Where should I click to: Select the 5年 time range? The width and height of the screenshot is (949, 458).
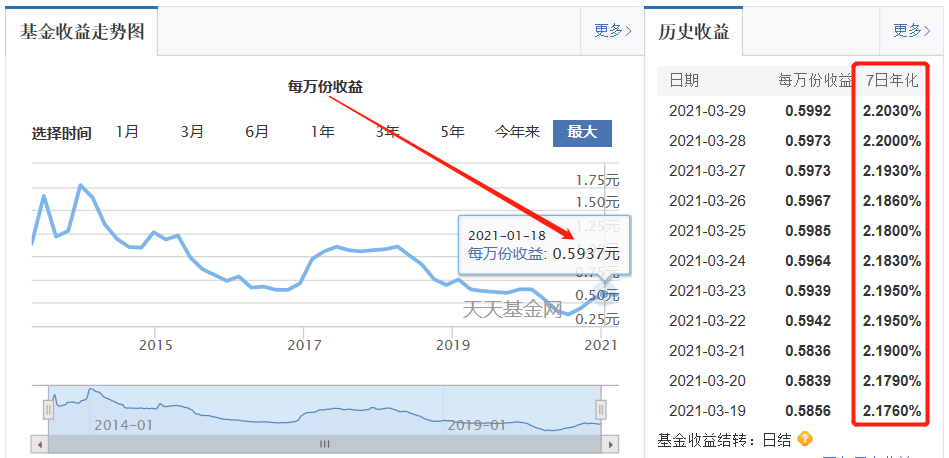click(x=453, y=132)
